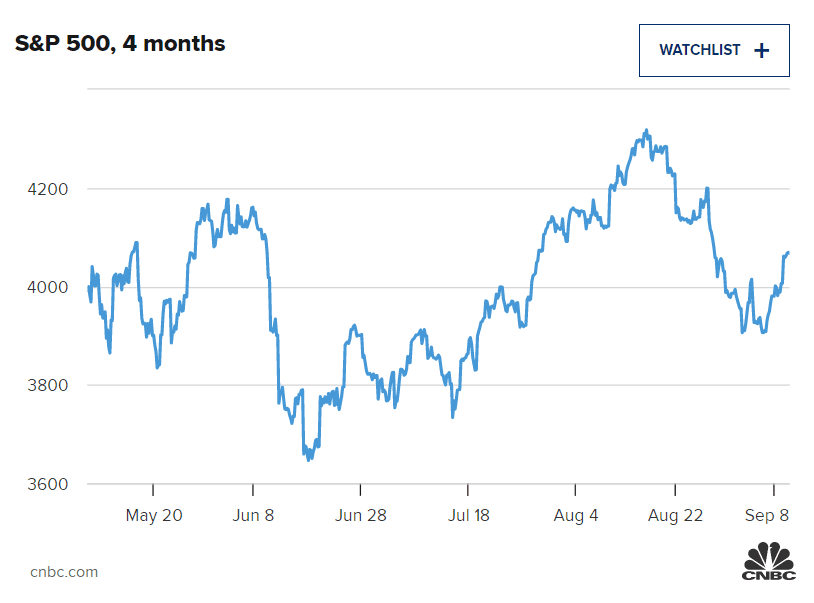Click the leftmost start of the line
814x603 pixels.
coord(89,288)
